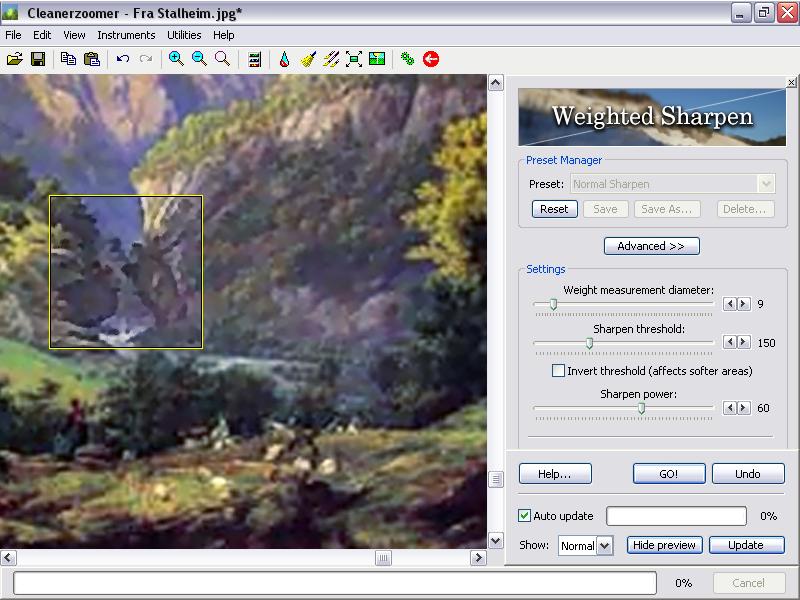
Task: Open the View menu
Action: tap(74, 35)
